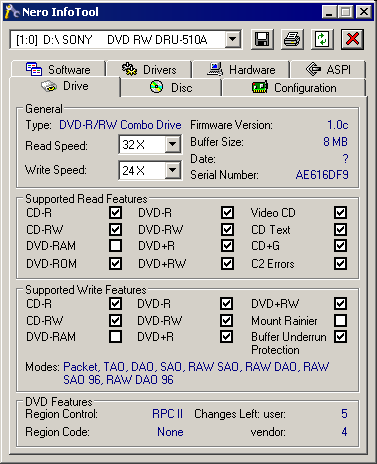Toggle CD Text checkbox
The height and width of the screenshot is (464, 377).
click(340, 229)
